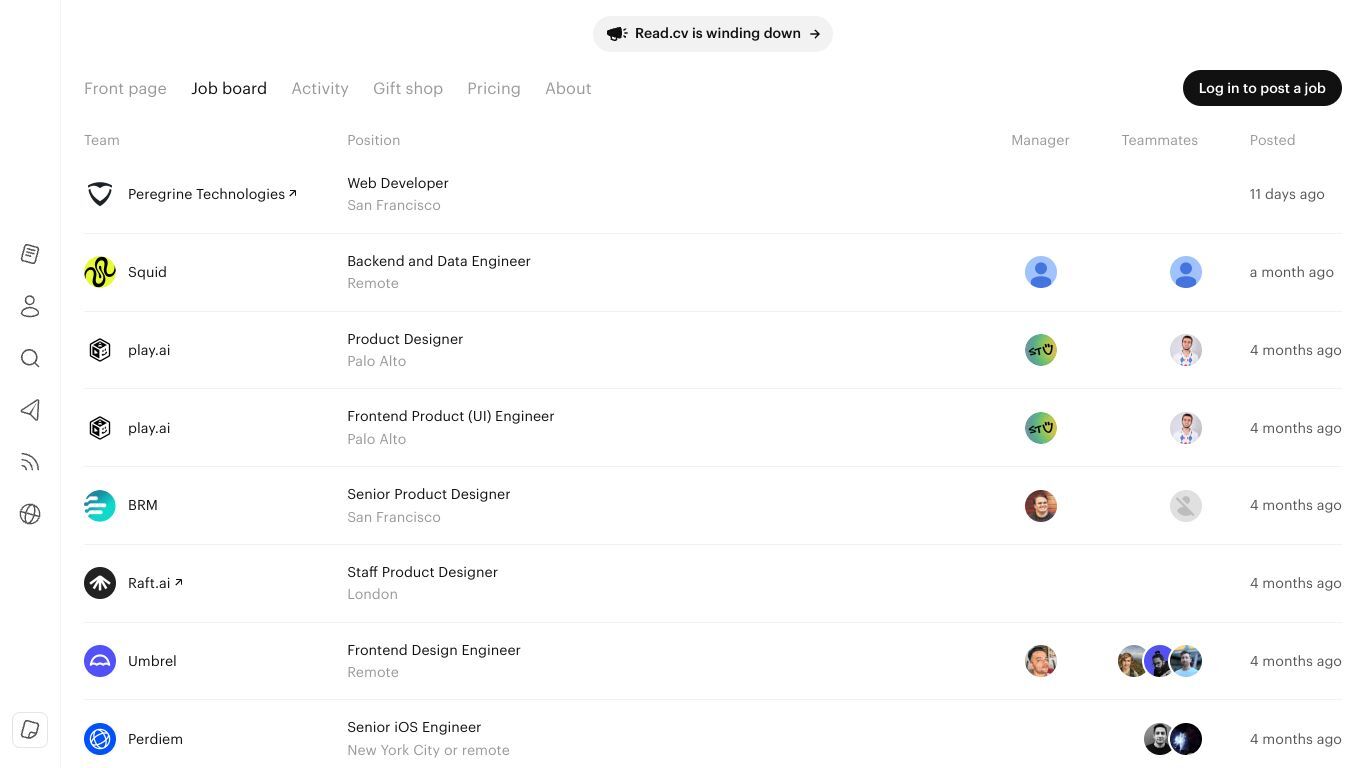This screenshot has height=768, width=1366.
Task: Click the globe explore icon in sidebar
Action: point(30,514)
